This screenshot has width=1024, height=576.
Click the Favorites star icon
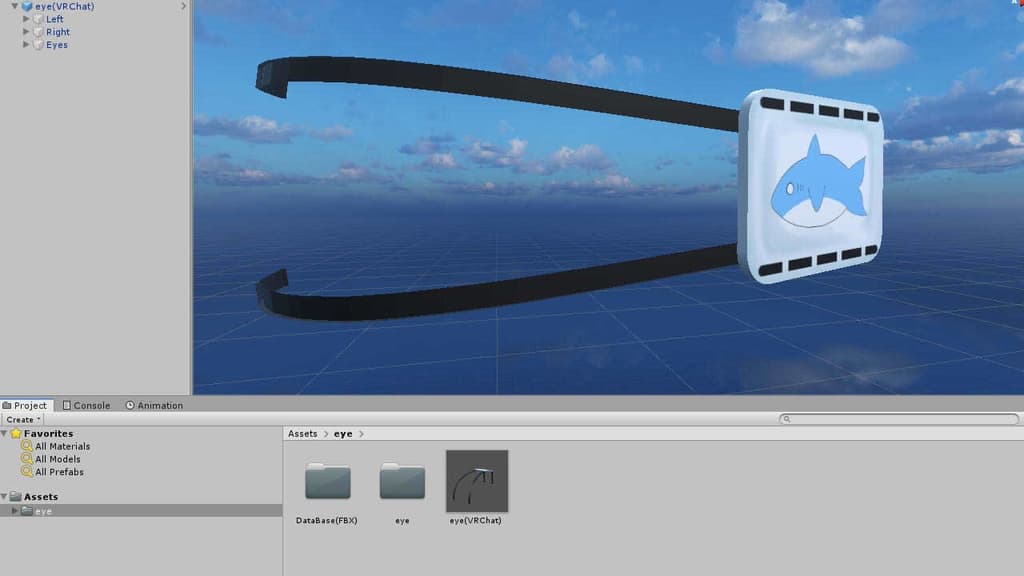coord(16,434)
